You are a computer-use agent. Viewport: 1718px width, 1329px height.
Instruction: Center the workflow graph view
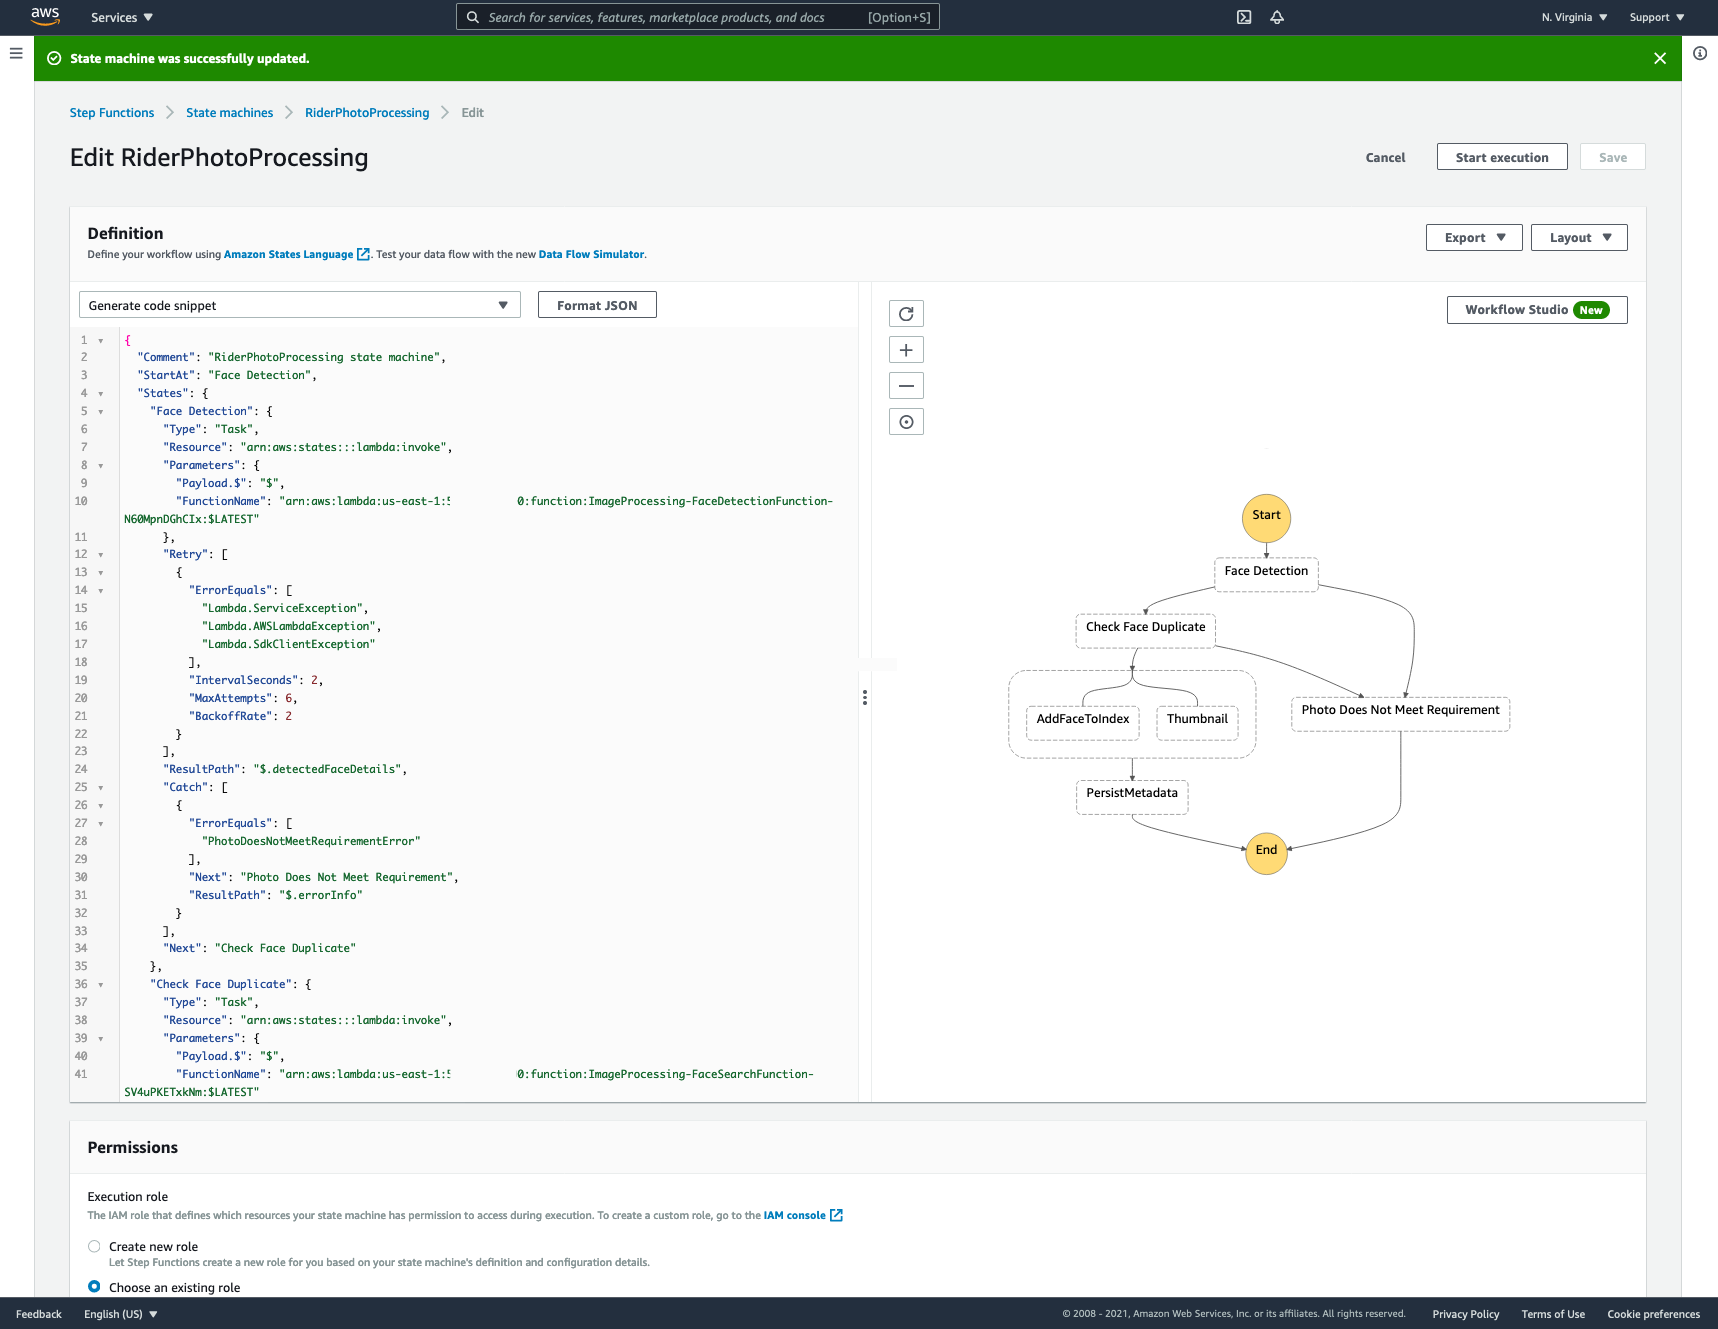(906, 422)
